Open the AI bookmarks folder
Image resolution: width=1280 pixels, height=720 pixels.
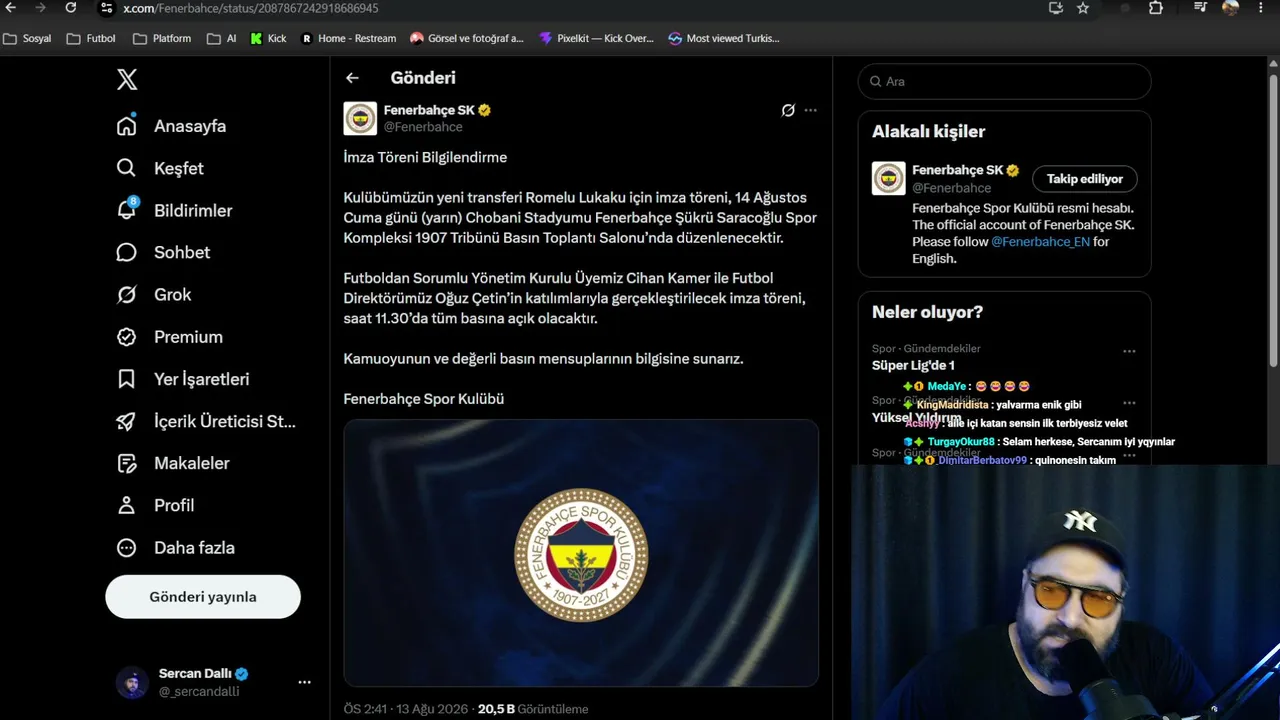[x=222, y=38]
